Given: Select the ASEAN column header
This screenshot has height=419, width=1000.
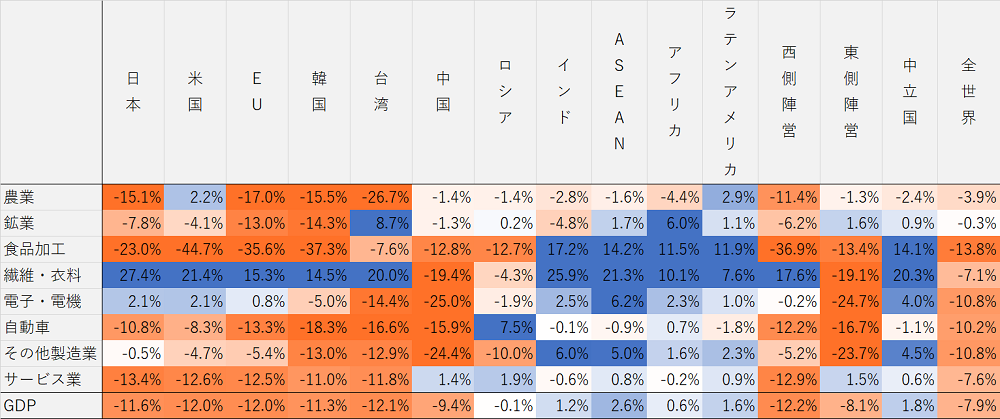Looking at the screenshot, I should (x=618, y=91).
